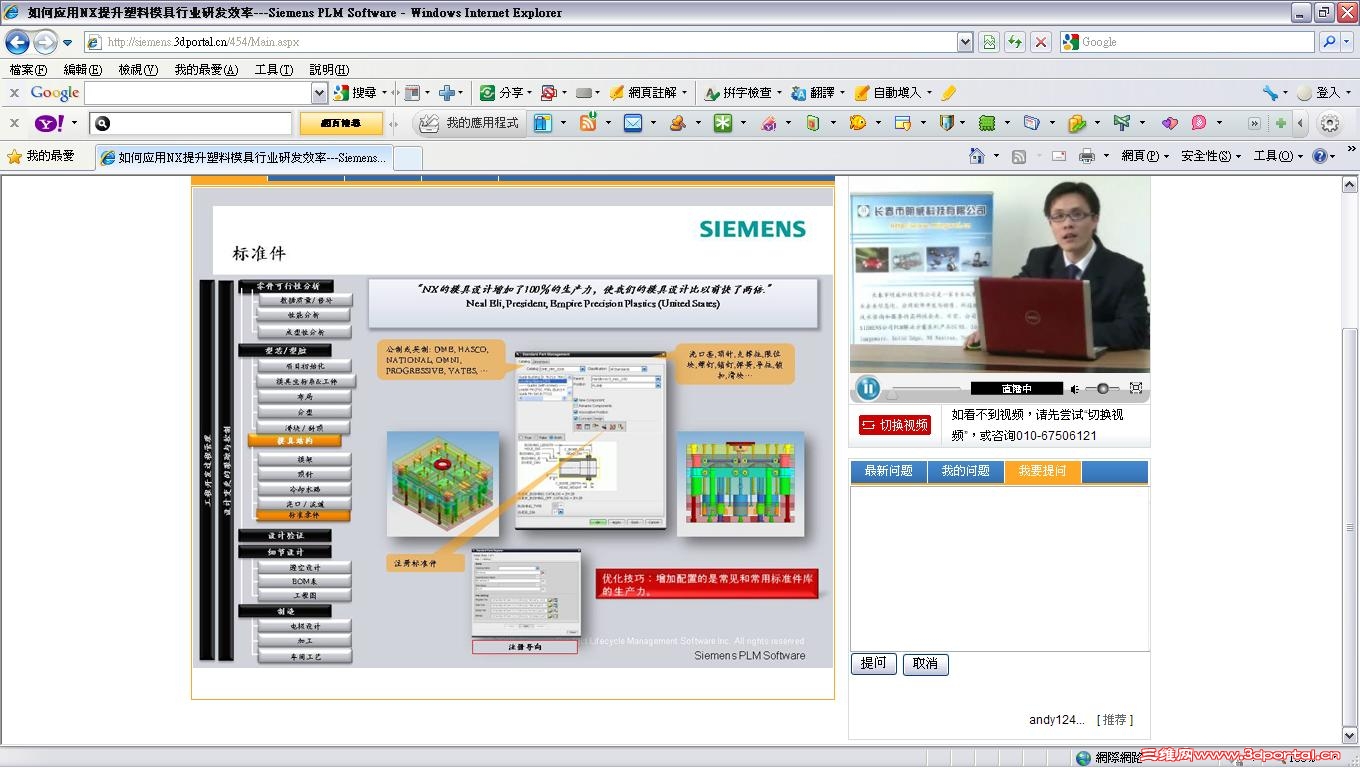Click the 我的應用程式 toolbar button
The image size is (1360, 768).
click(469, 123)
